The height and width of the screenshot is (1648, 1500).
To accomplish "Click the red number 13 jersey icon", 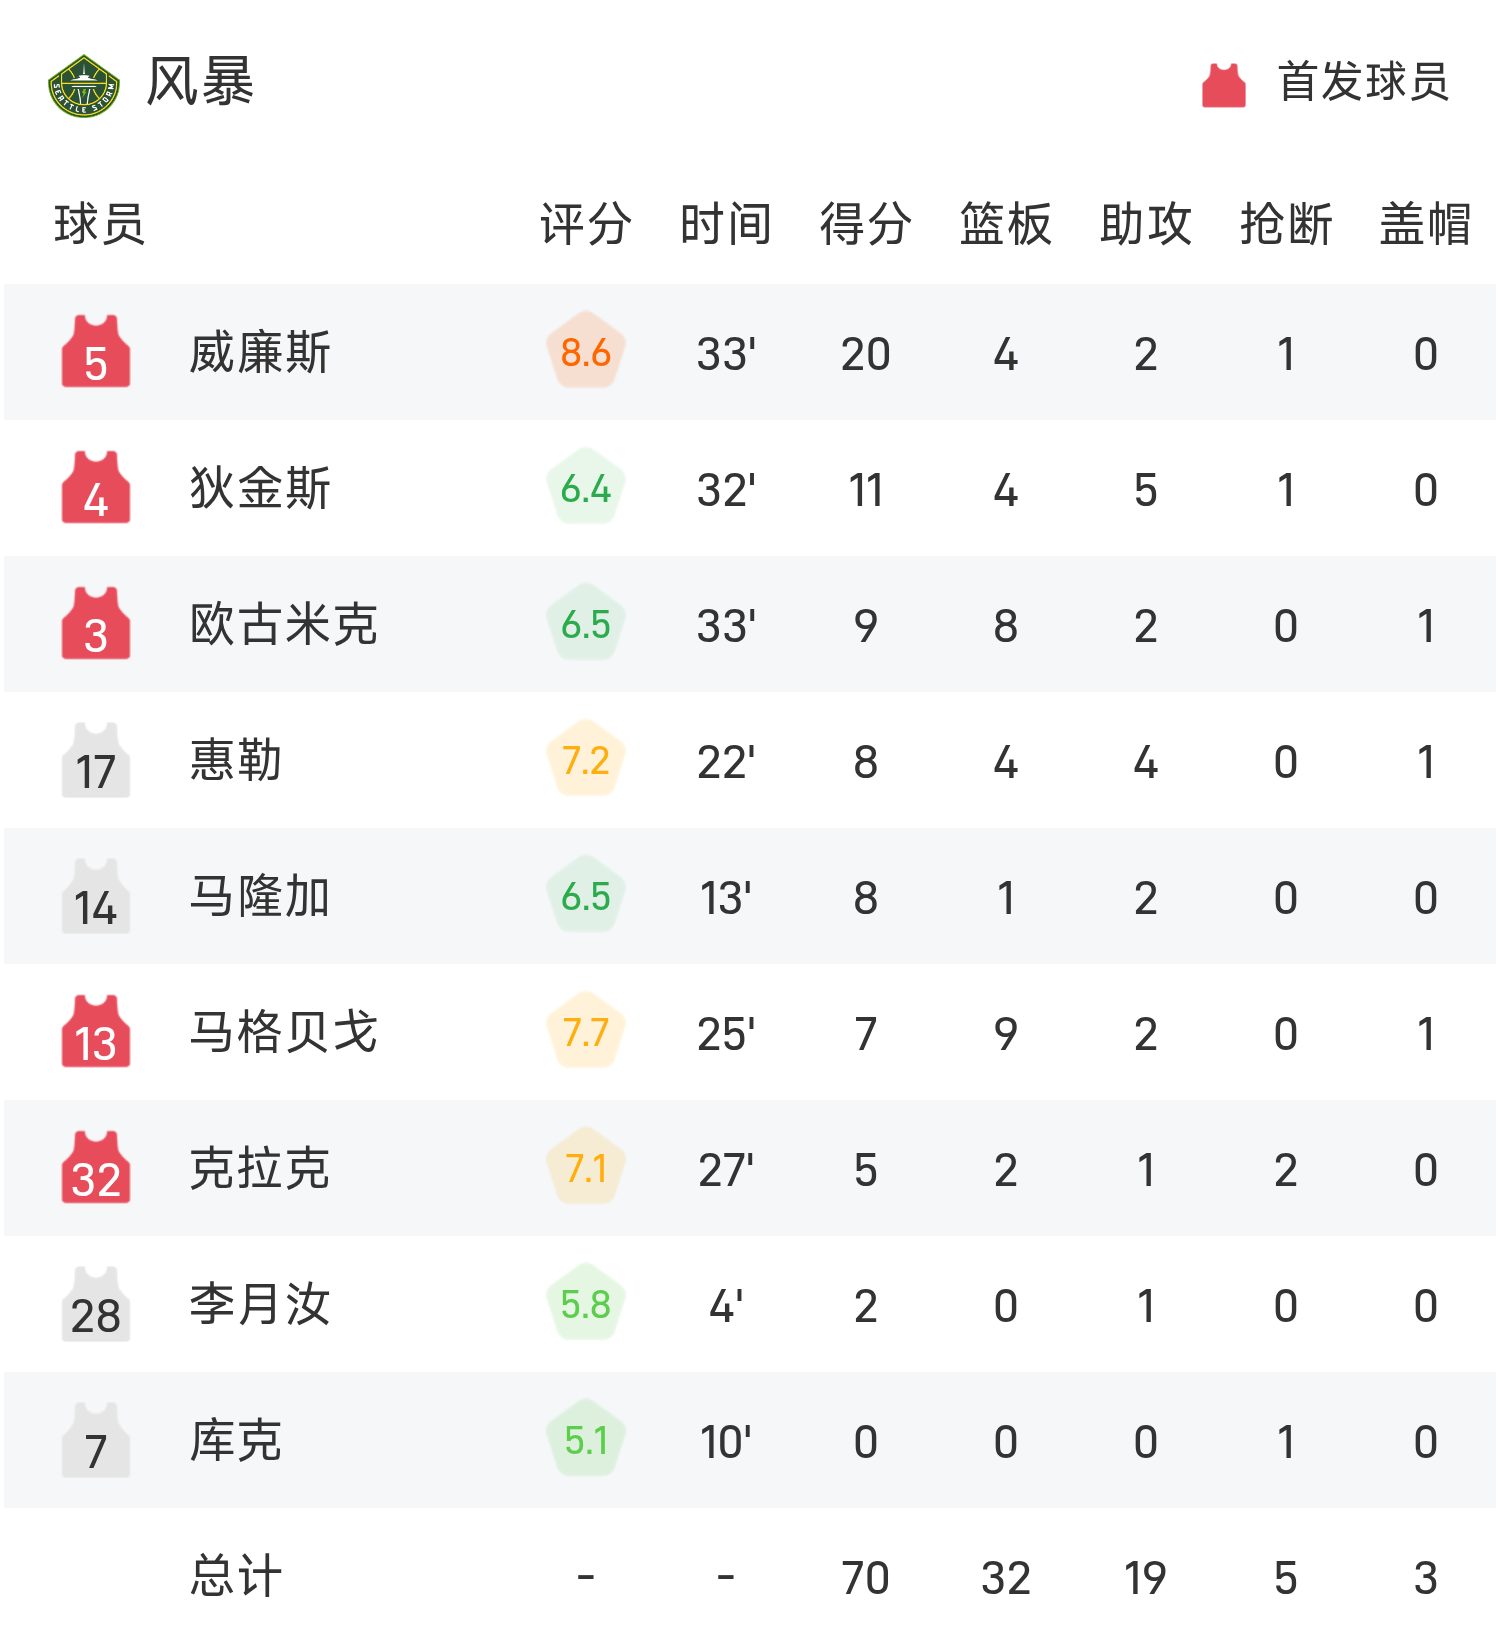I will pos(96,1032).
